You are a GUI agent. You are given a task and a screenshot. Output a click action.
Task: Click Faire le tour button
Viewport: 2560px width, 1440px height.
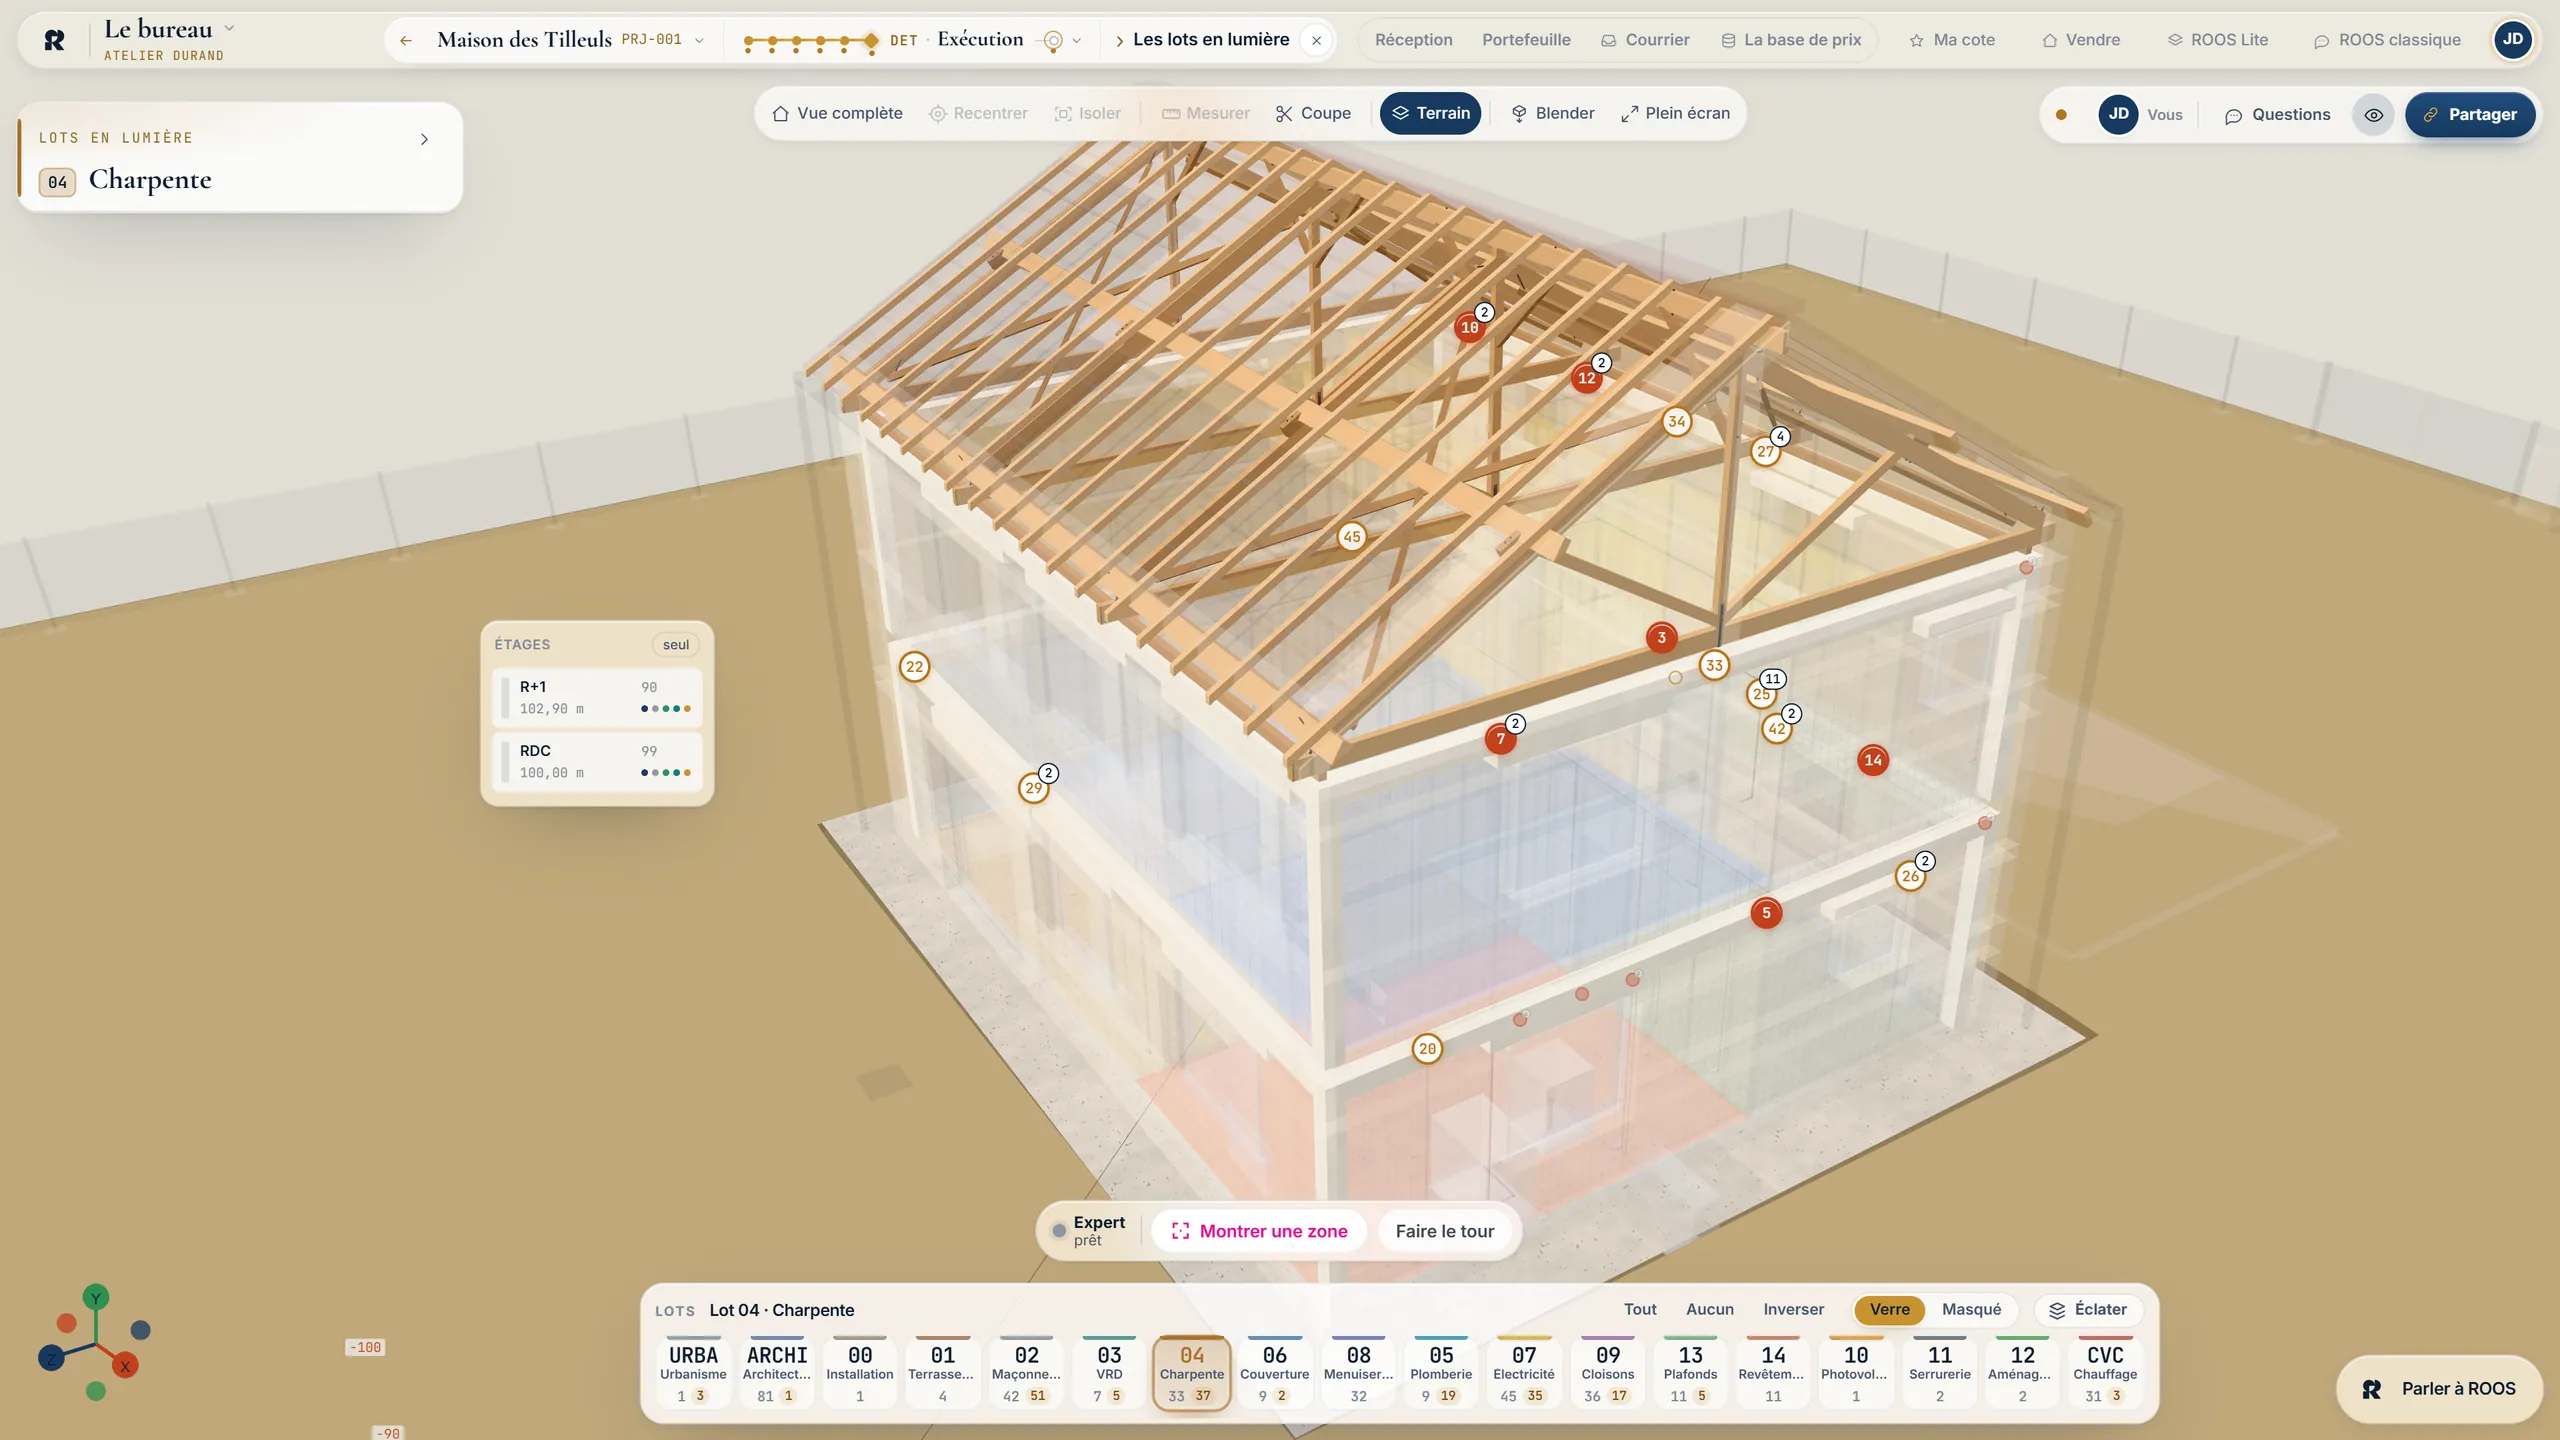point(1444,1231)
